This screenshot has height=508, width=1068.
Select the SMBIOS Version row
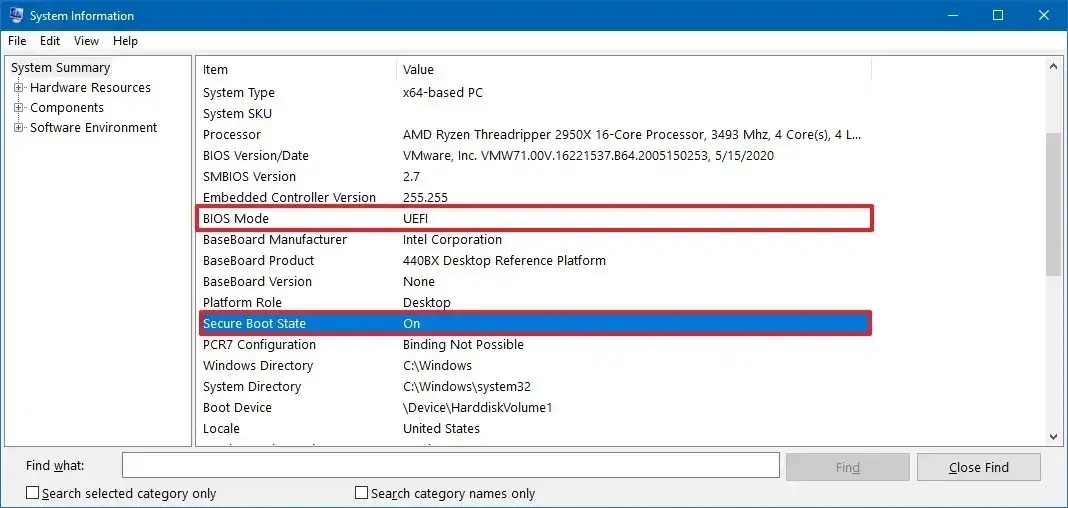click(535, 176)
